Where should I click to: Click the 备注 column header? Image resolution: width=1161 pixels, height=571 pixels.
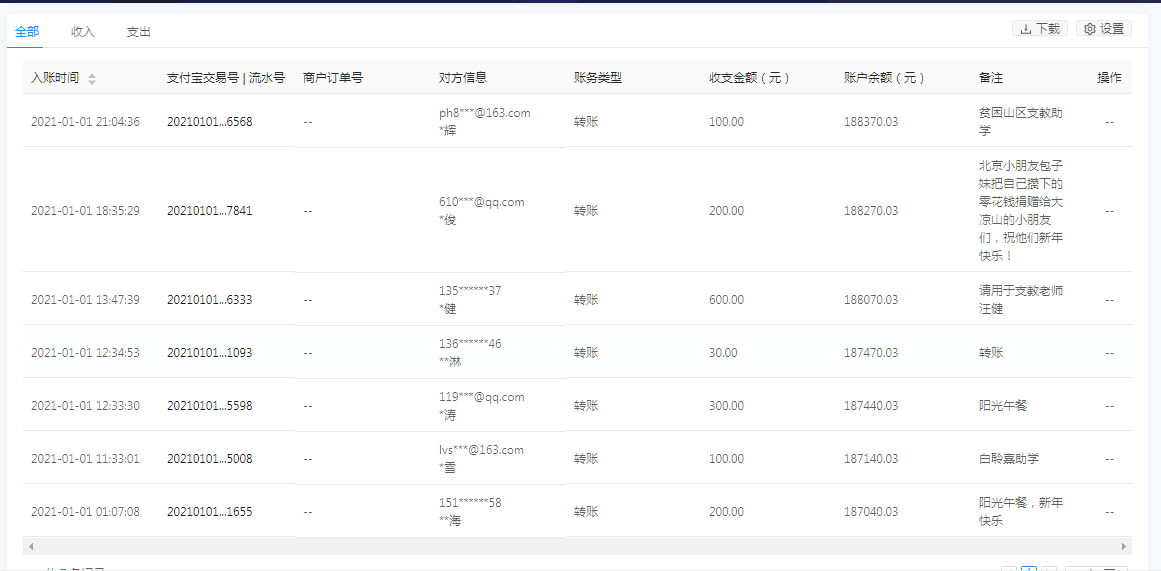click(991, 78)
